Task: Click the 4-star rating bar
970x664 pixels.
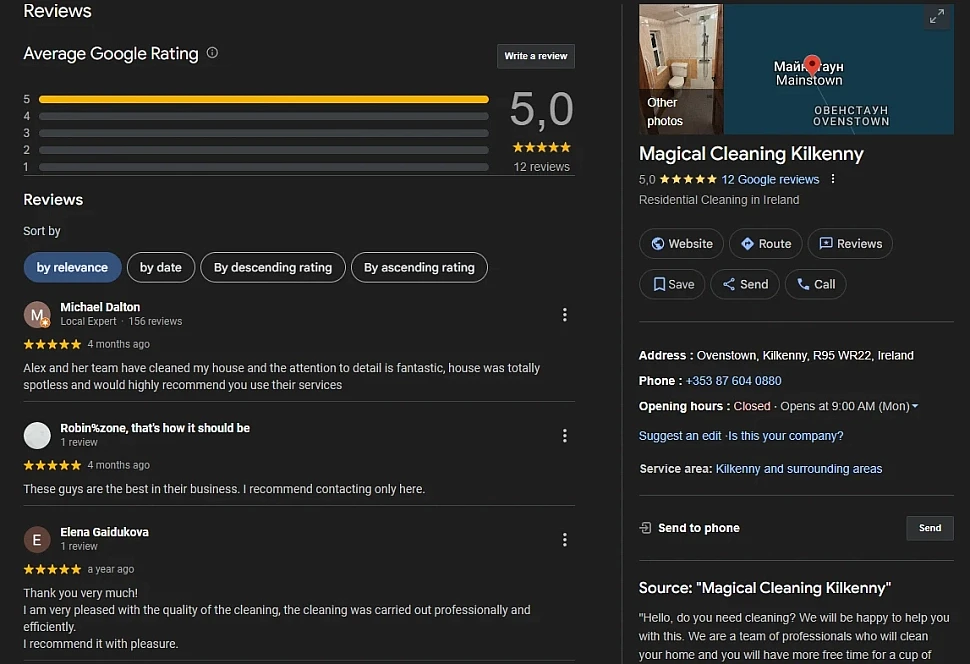Action: click(x=264, y=116)
